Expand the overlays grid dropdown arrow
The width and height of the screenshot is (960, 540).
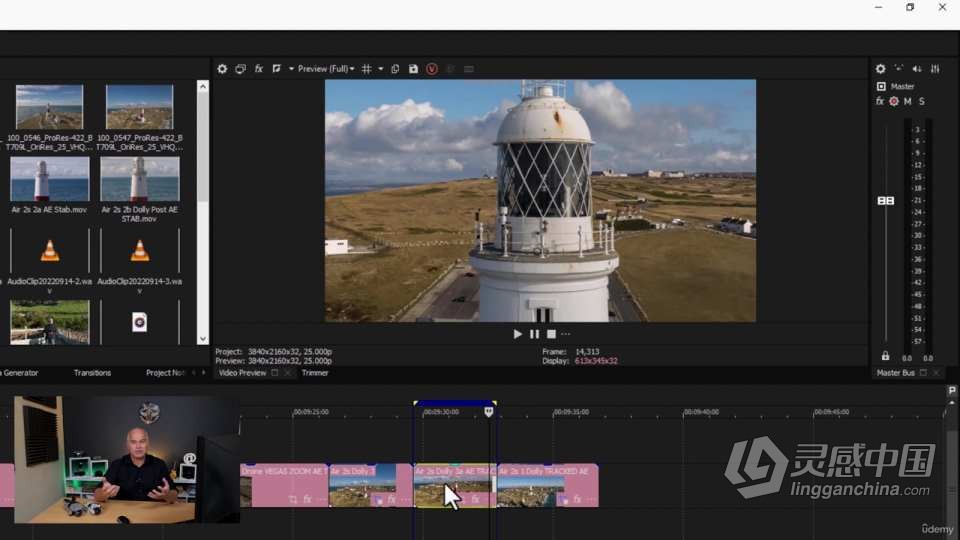tap(381, 69)
